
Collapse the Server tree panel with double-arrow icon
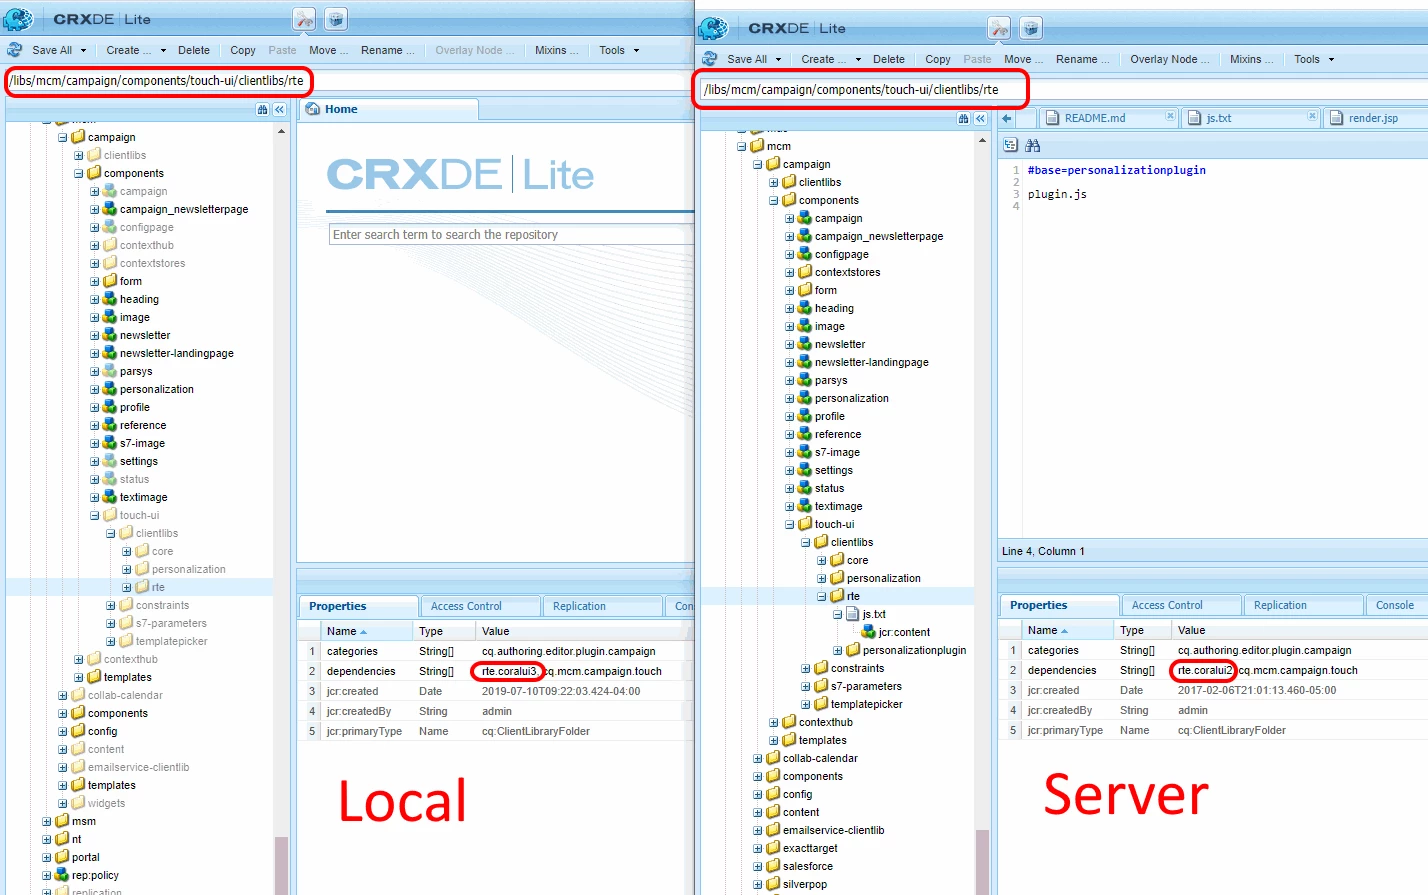[x=981, y=118]
